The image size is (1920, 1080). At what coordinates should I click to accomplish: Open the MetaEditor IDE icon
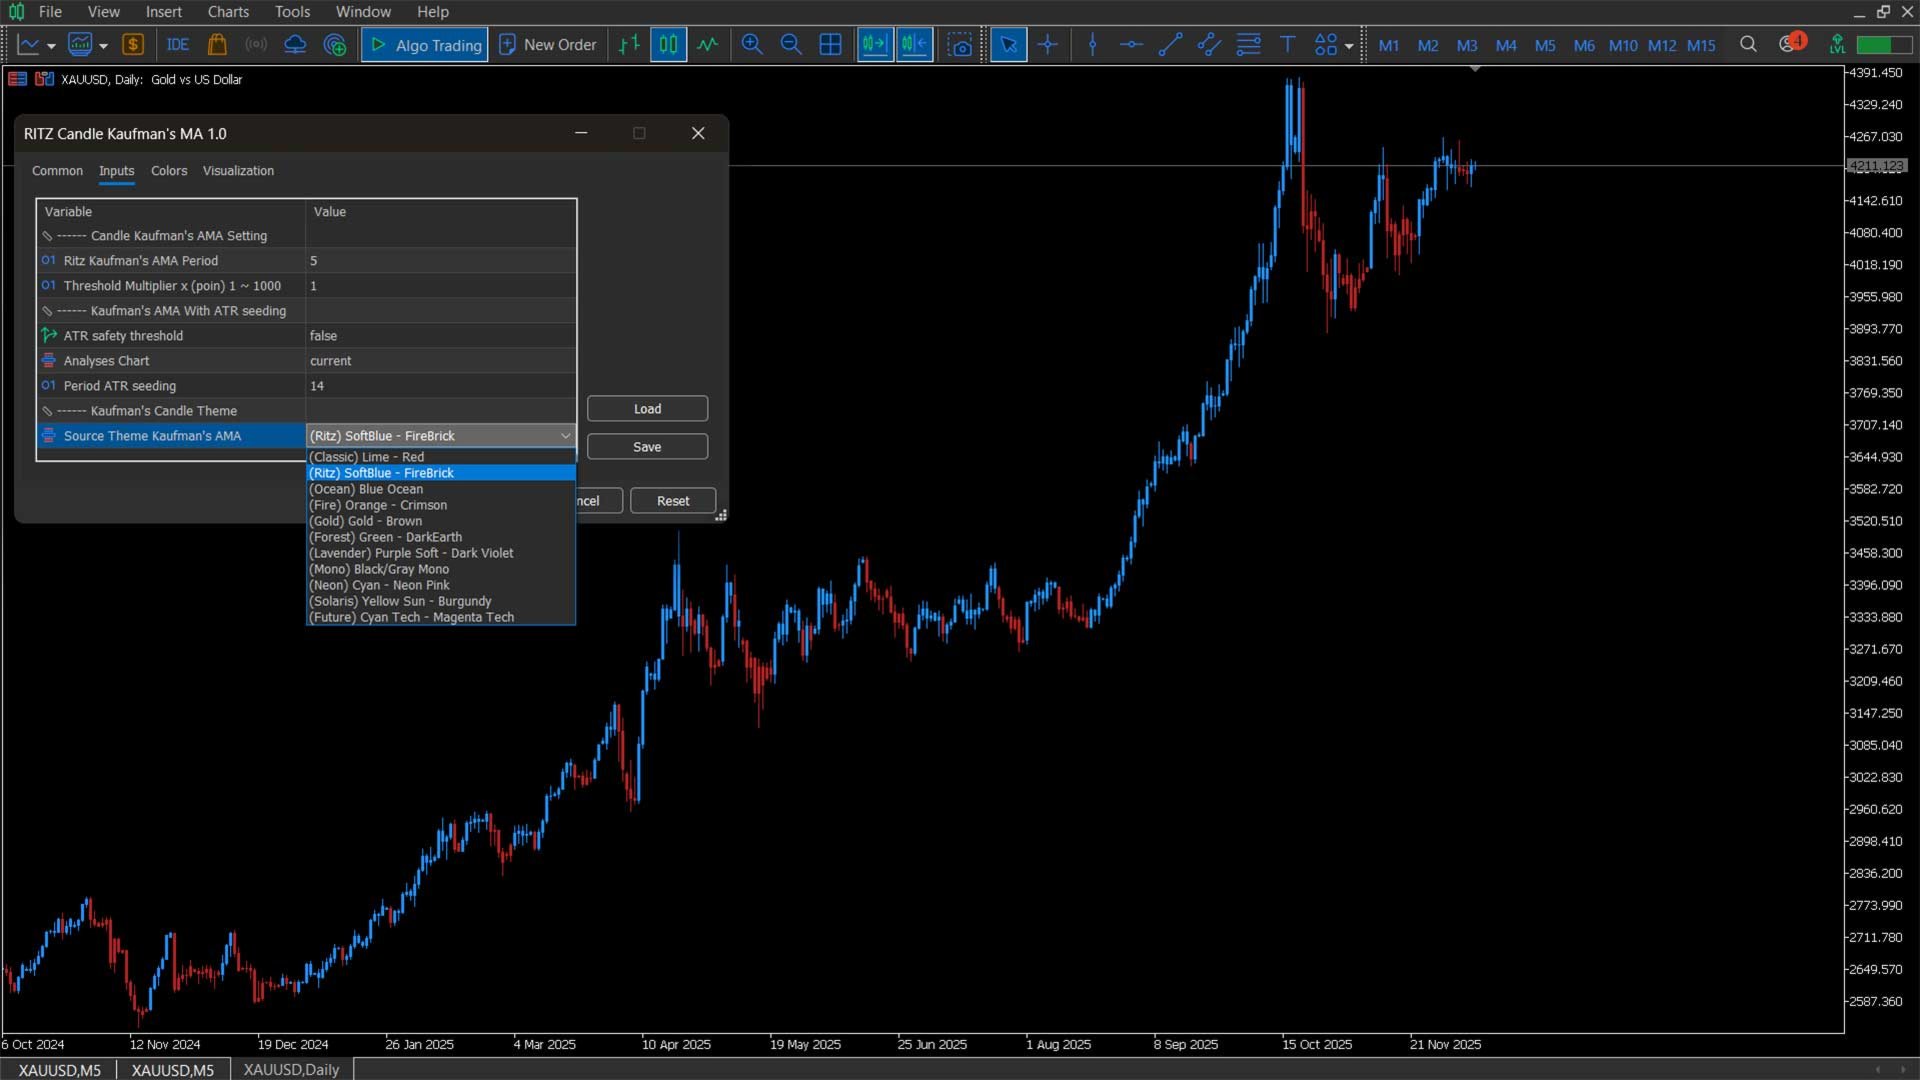tap(178, 45)
